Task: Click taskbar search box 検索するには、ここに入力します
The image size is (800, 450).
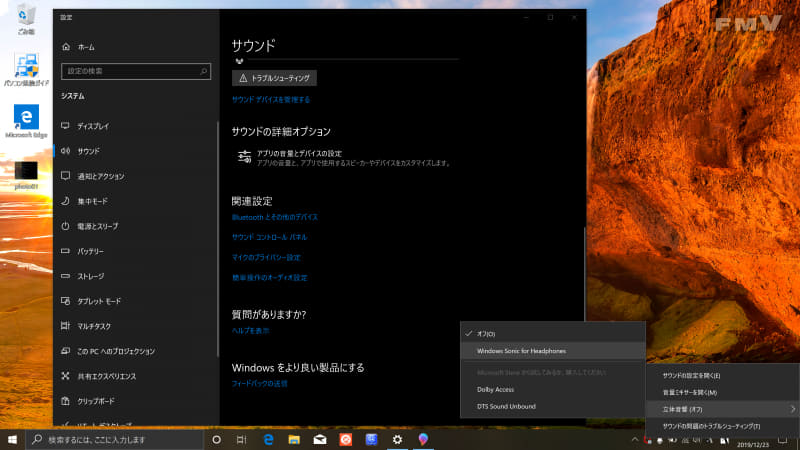Action: pyautogui.click(x=114, y=439)
